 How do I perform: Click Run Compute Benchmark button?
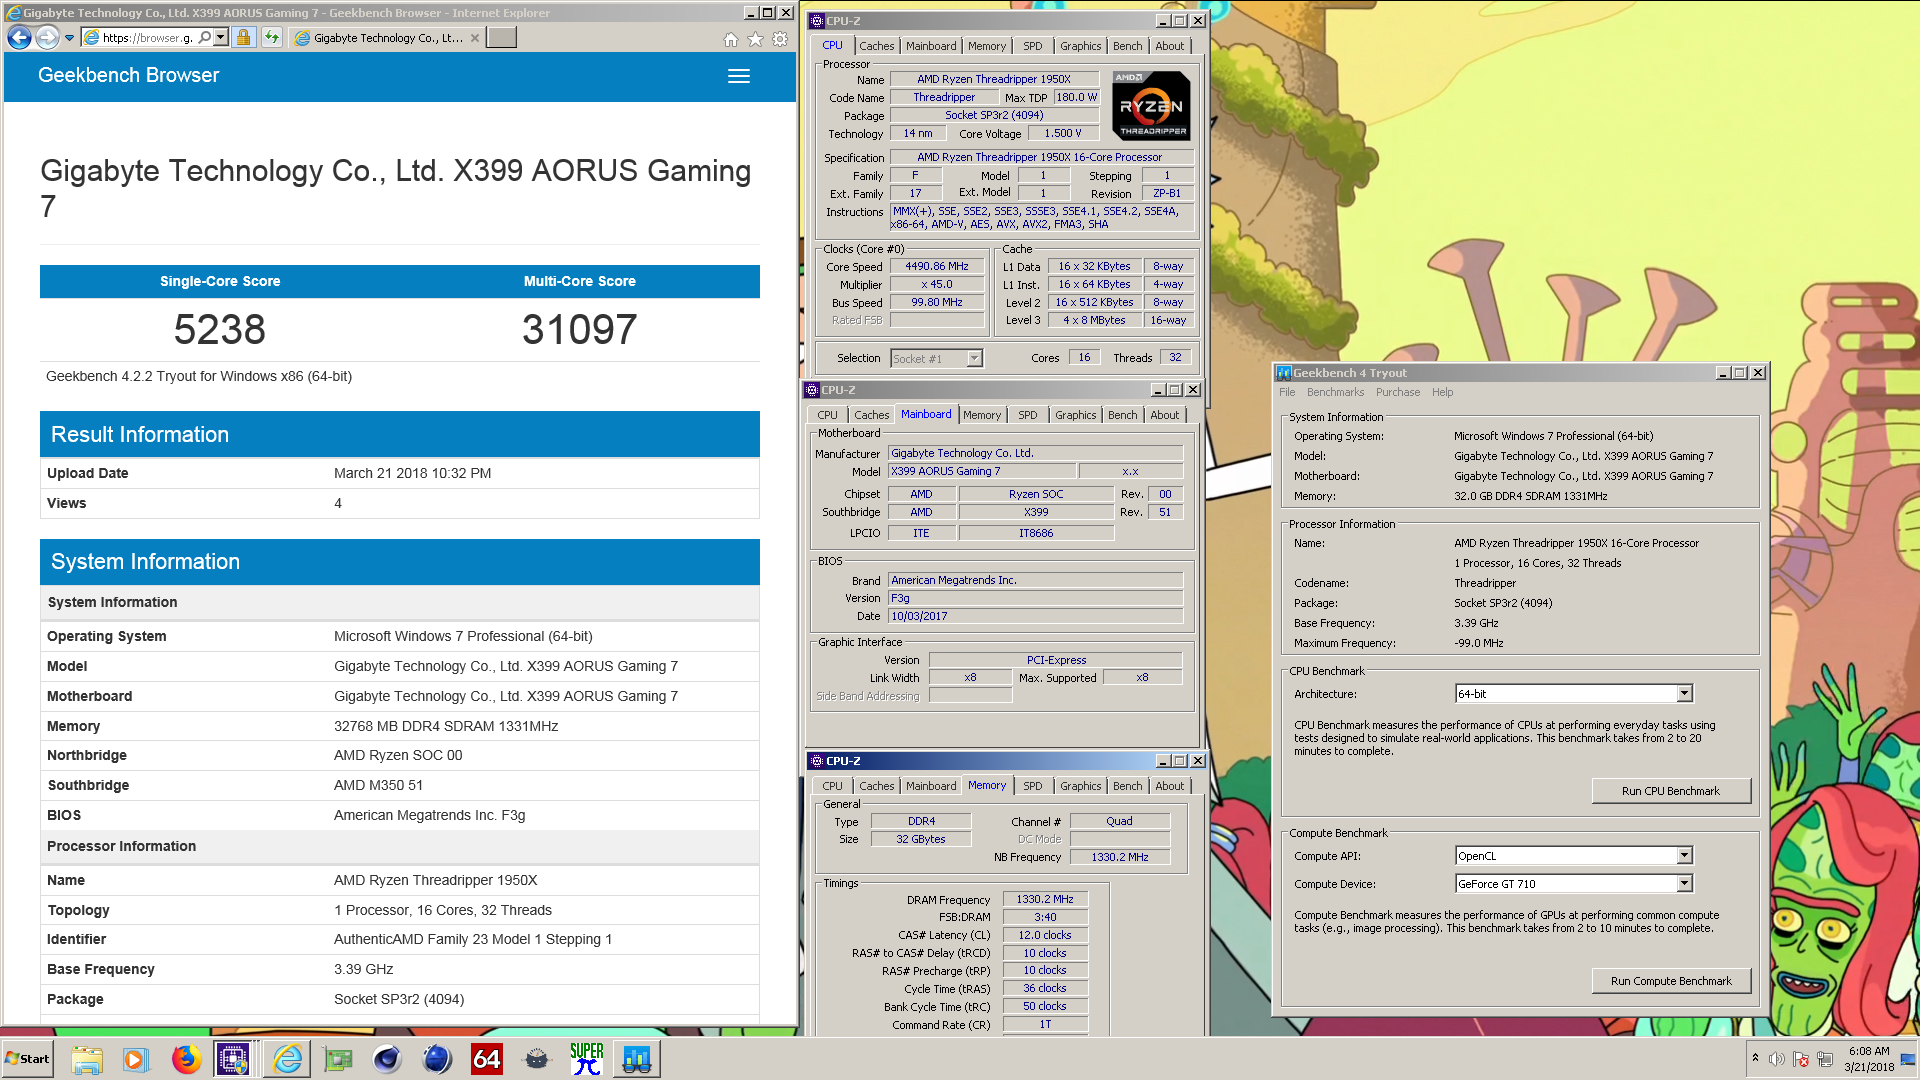tap(1671, 981)
